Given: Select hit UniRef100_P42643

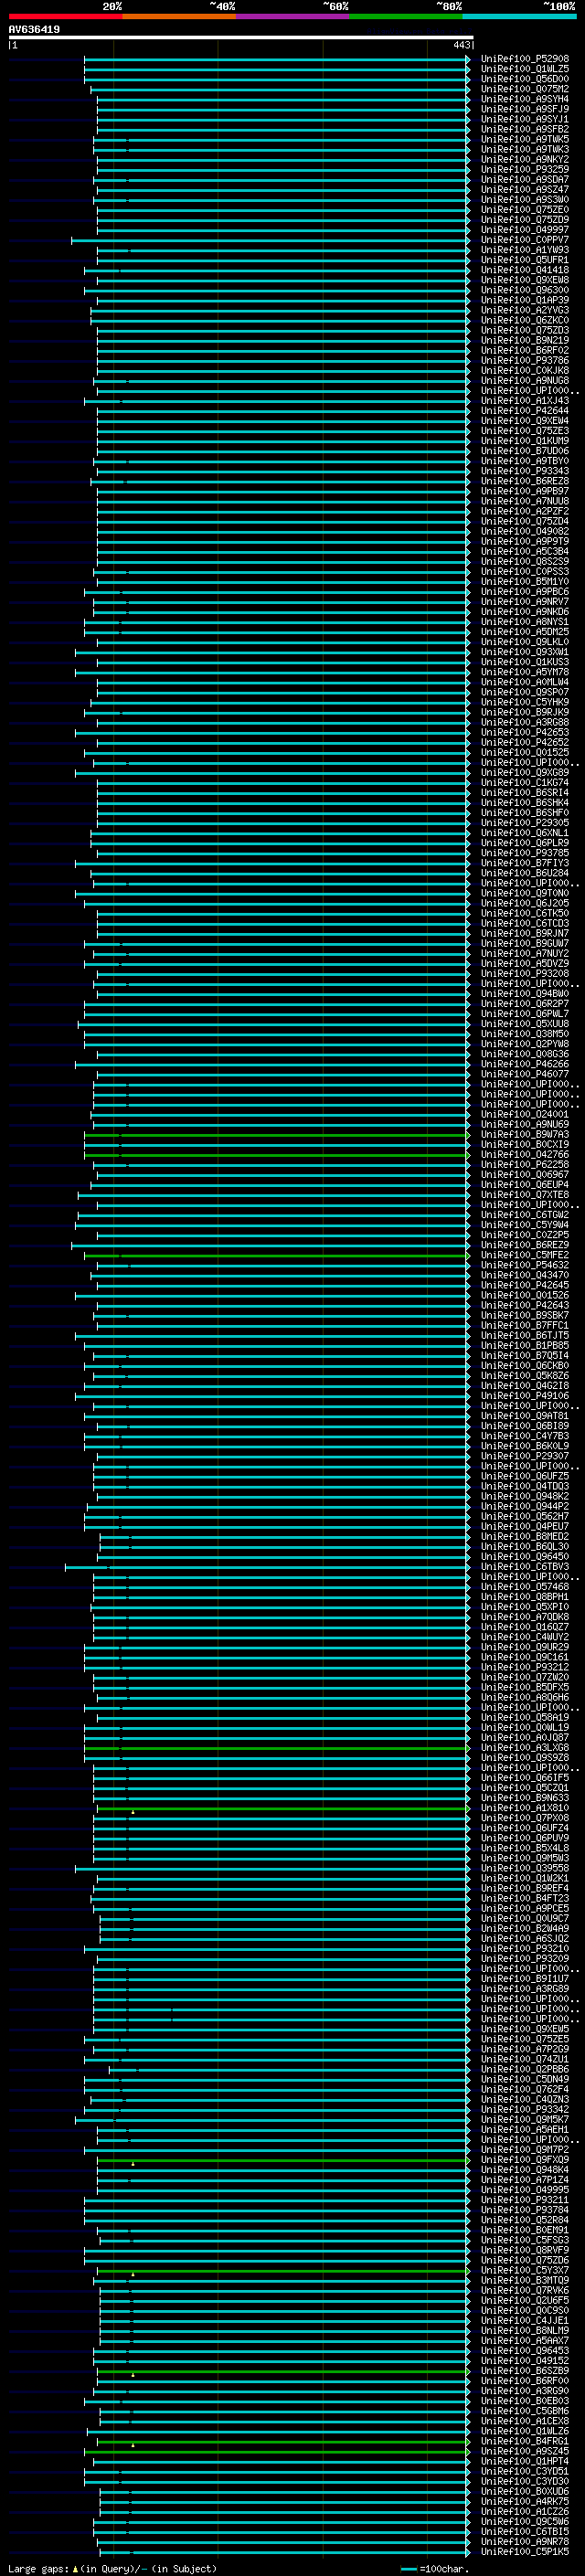Looking at the screenshot, I should click(x=524, y=1305).
